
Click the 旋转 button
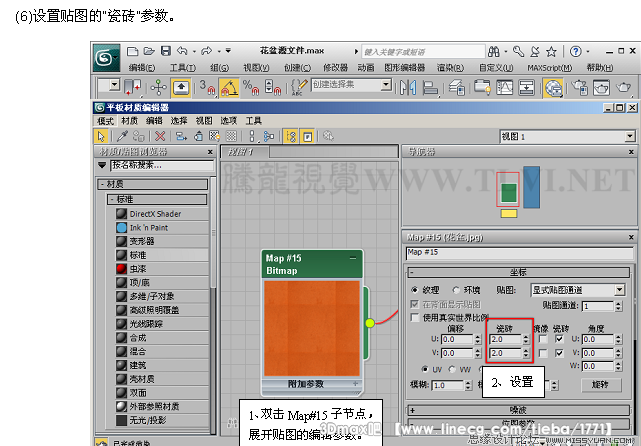601,385
